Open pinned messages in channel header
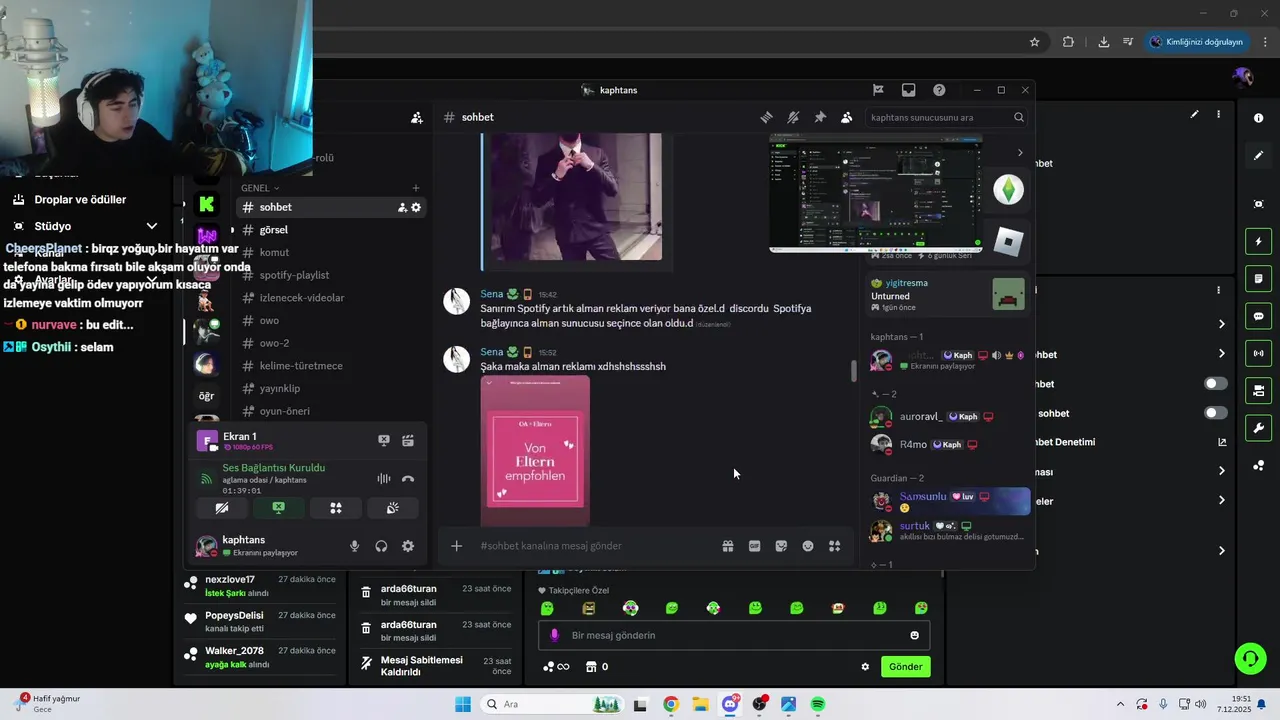The width and height of the screenshot is (1280, 720). click(820, 117)
